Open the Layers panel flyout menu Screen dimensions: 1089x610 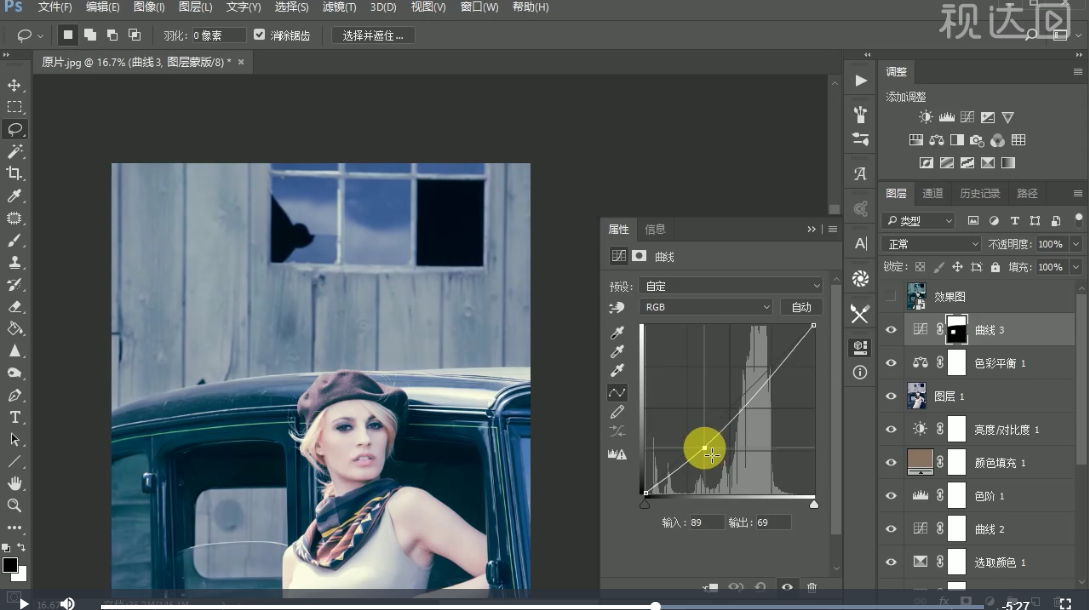(x=1078, y=193)
